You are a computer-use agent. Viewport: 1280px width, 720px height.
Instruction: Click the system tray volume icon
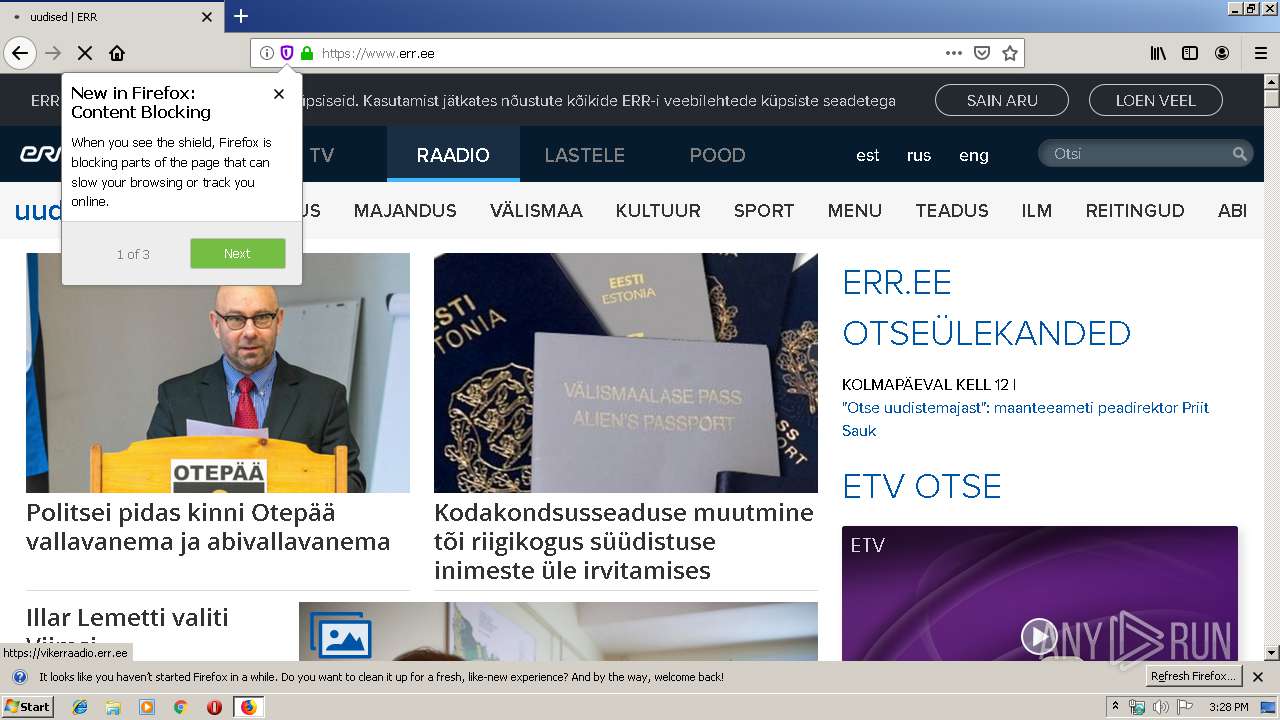coord(1160,707)
